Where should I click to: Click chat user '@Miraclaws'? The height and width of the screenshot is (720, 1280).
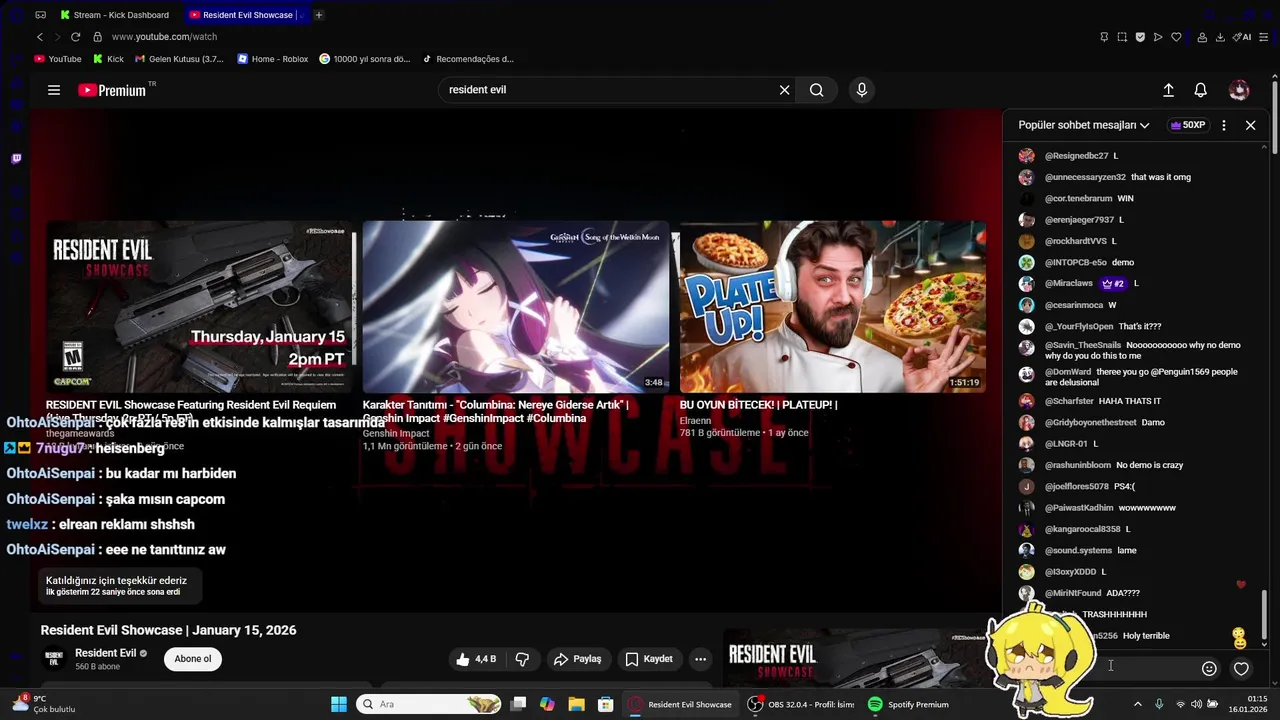(x=1069, y=284)
